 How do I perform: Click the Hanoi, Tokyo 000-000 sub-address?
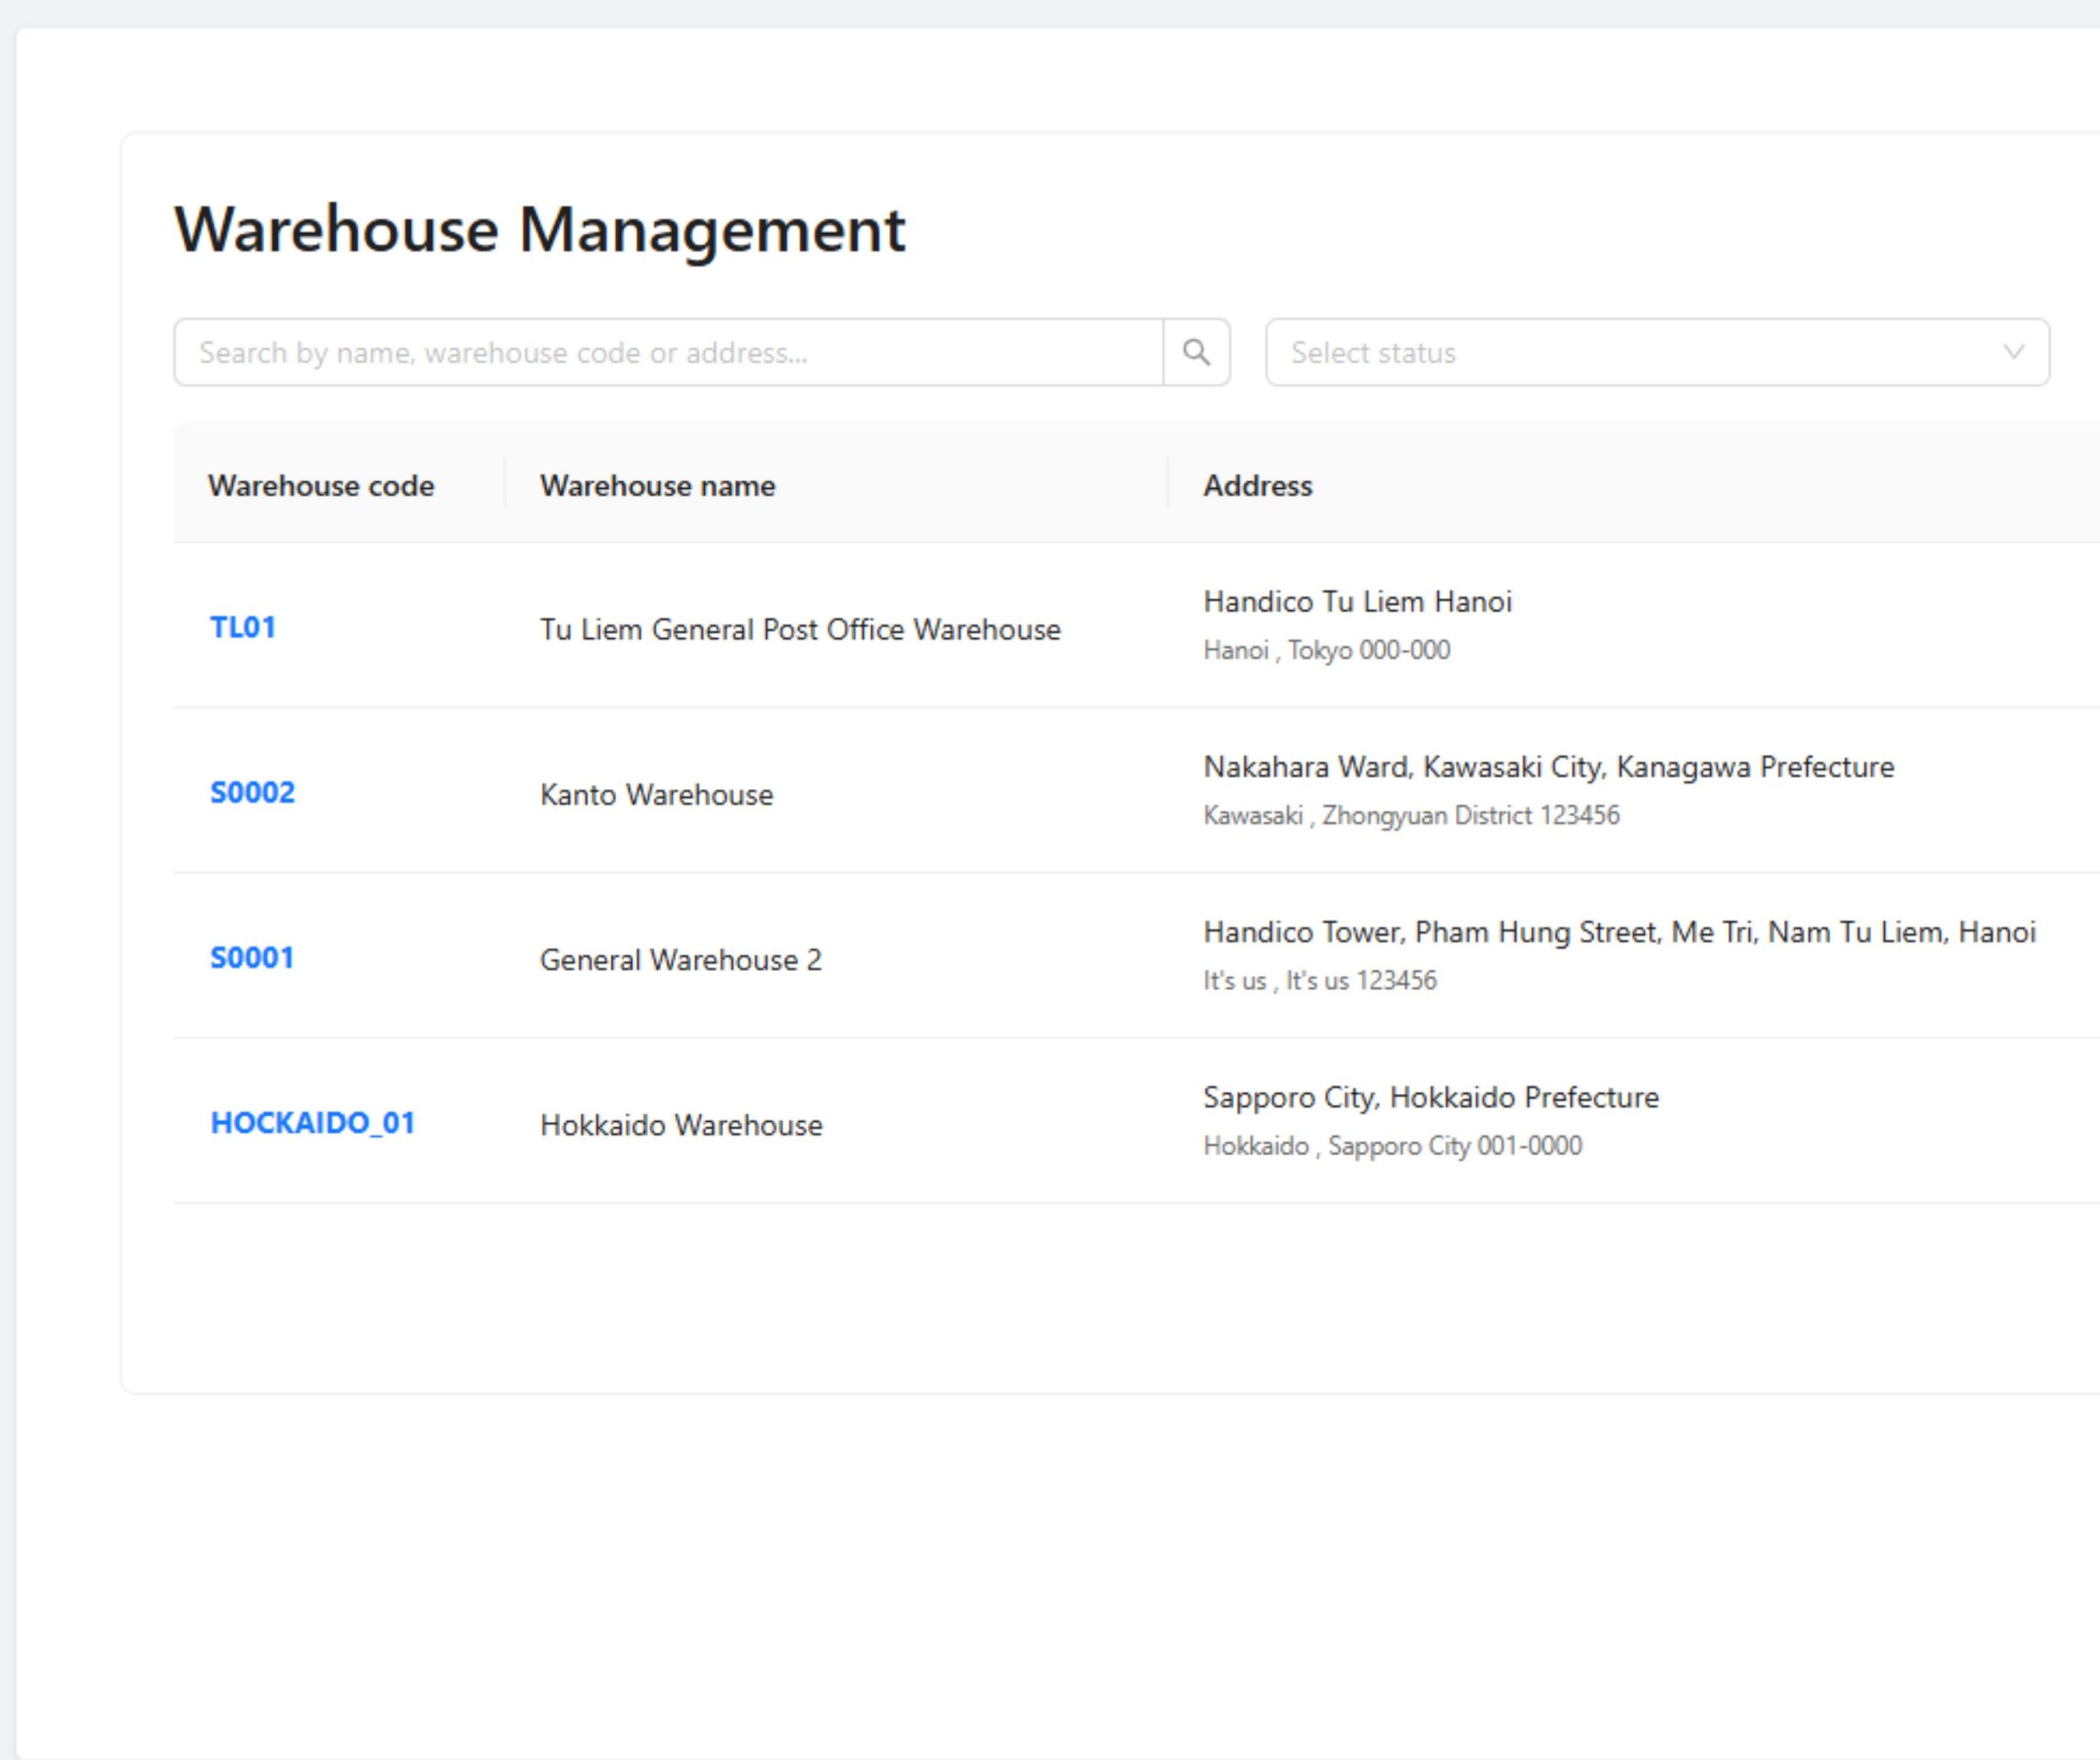pyautogui.click(x=1326, y=650)
